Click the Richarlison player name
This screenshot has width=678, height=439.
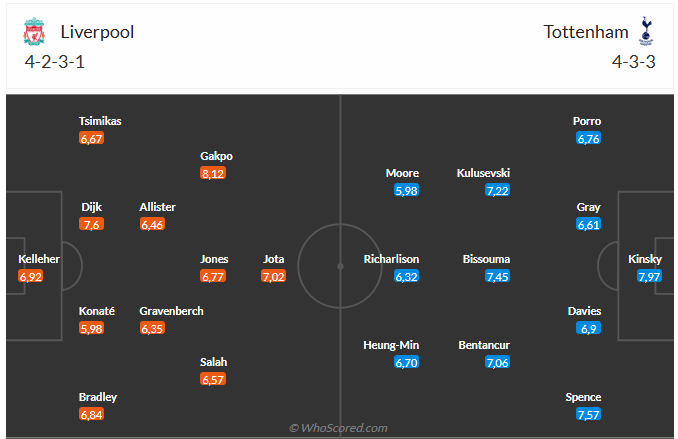(x=391, y=259)
